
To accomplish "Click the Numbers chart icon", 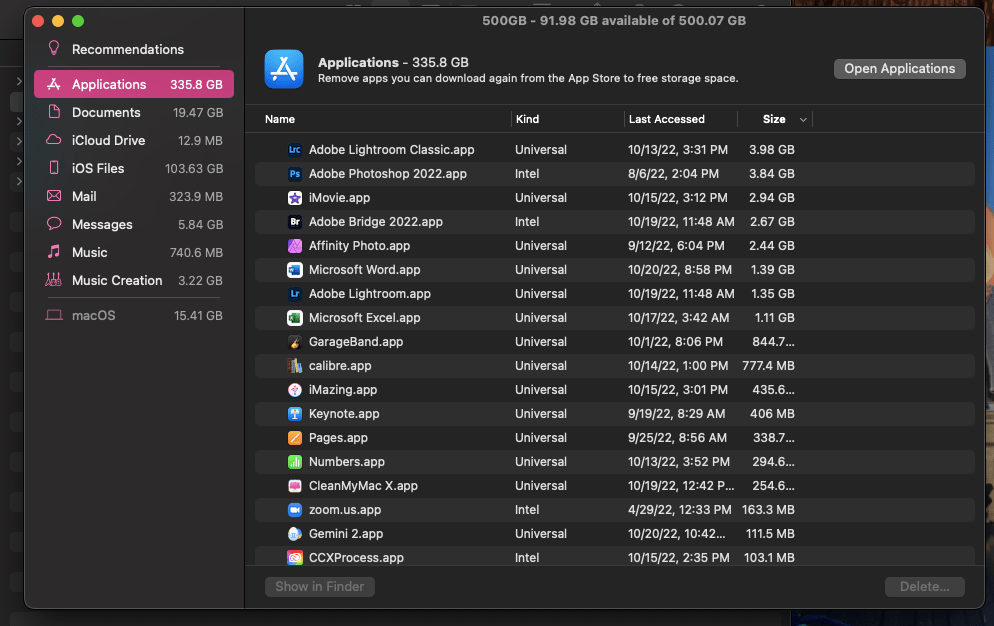I will [x=295, y=462].
